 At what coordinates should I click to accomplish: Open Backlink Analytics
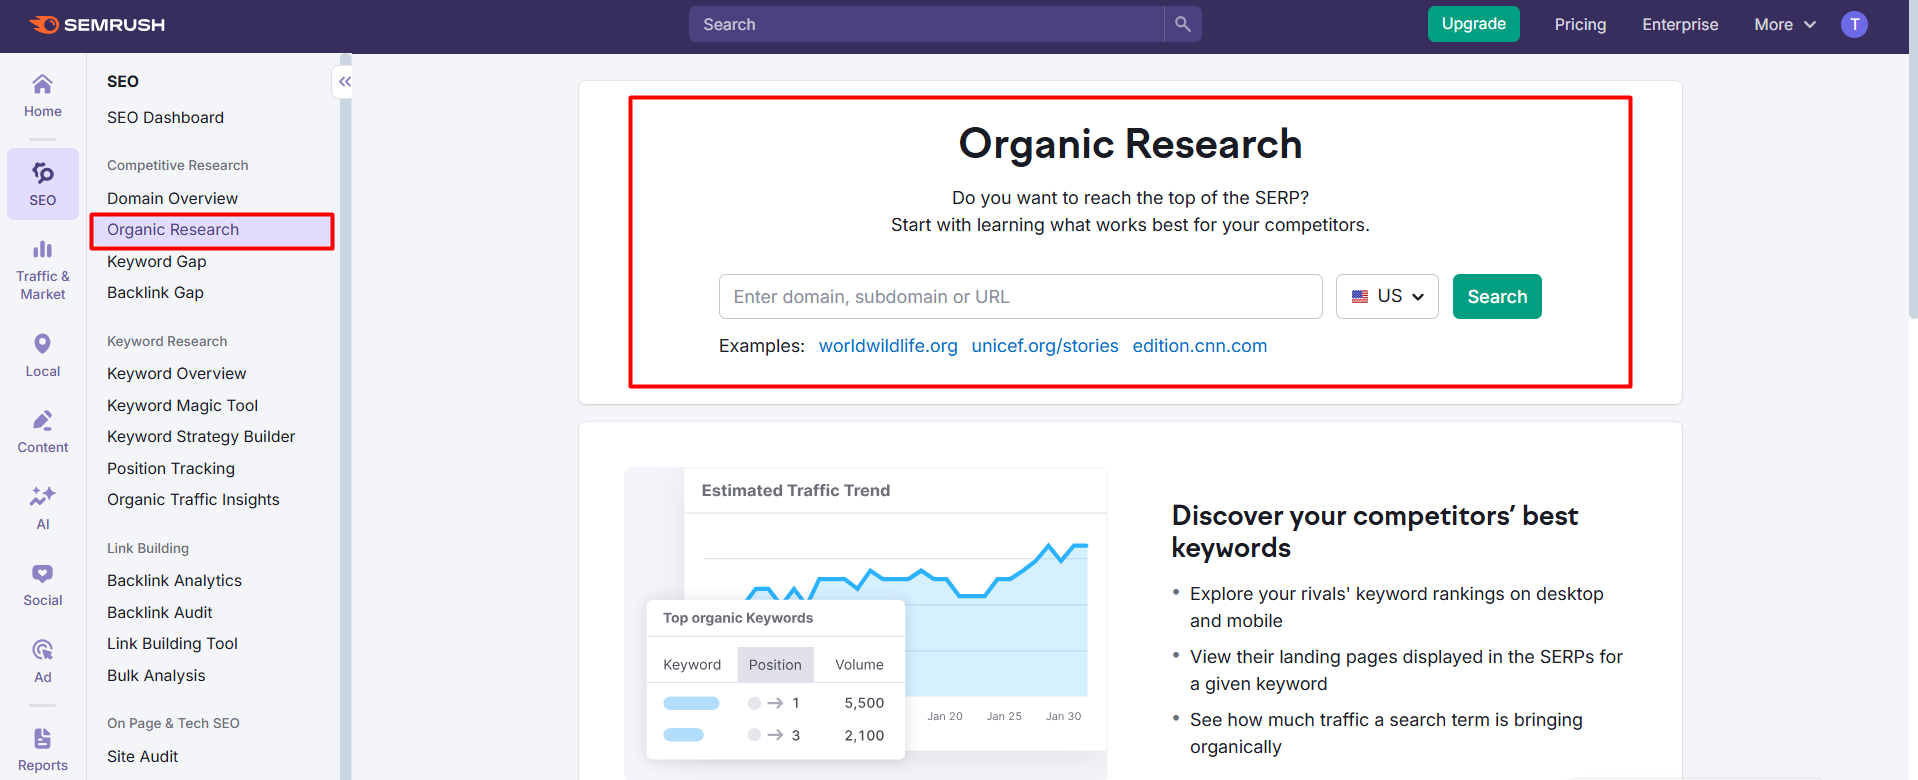[x=175, y=581]
